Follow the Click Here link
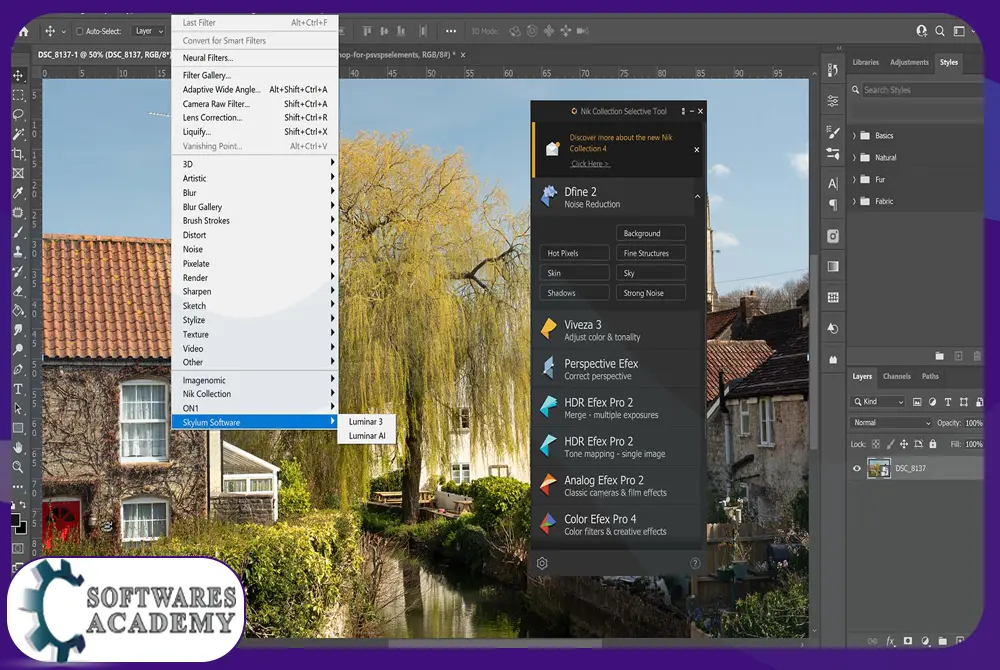Screen dimensions: 1000x670 pos(590,164)
